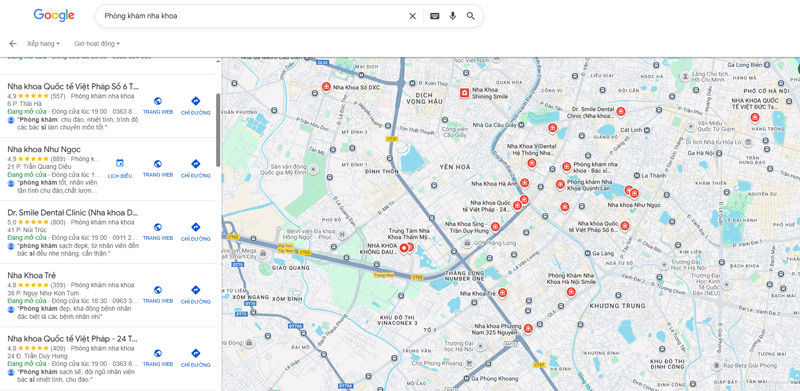Open Nha Khoa Trẻ listing title
This screenshot has width=800, height=391.
tap(32, 276)
